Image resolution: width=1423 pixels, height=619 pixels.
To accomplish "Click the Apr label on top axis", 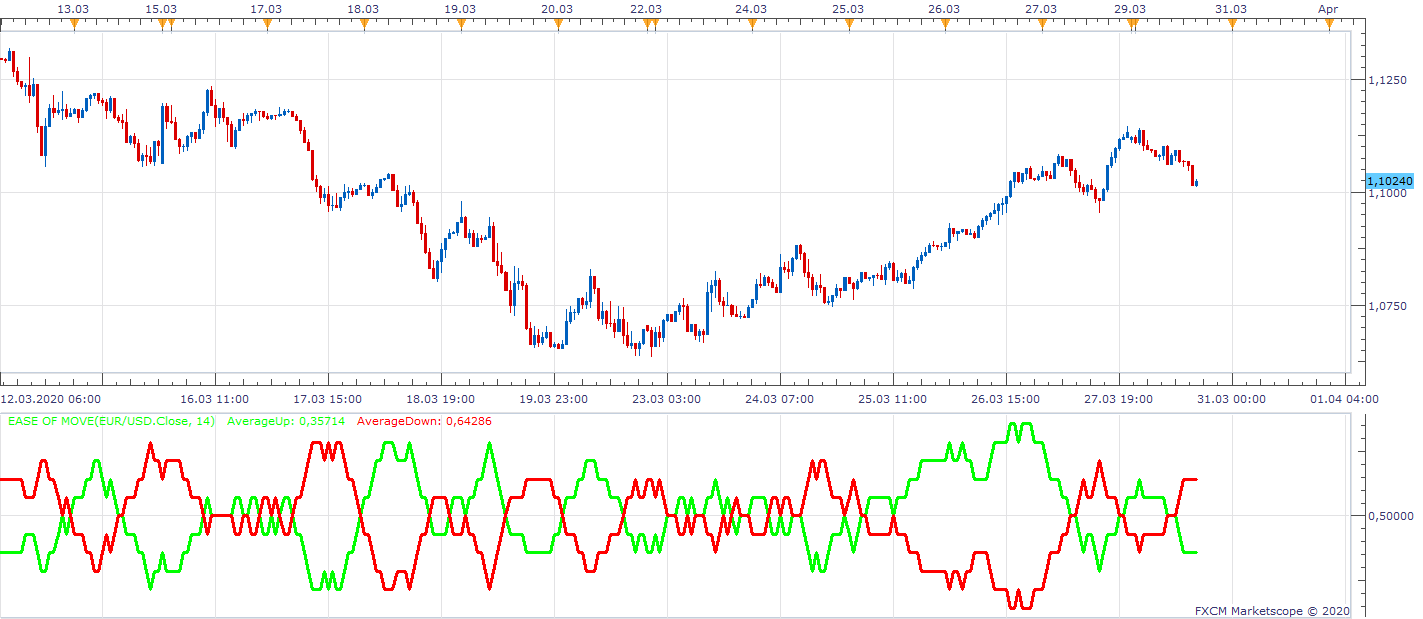I will point(1328,9).
